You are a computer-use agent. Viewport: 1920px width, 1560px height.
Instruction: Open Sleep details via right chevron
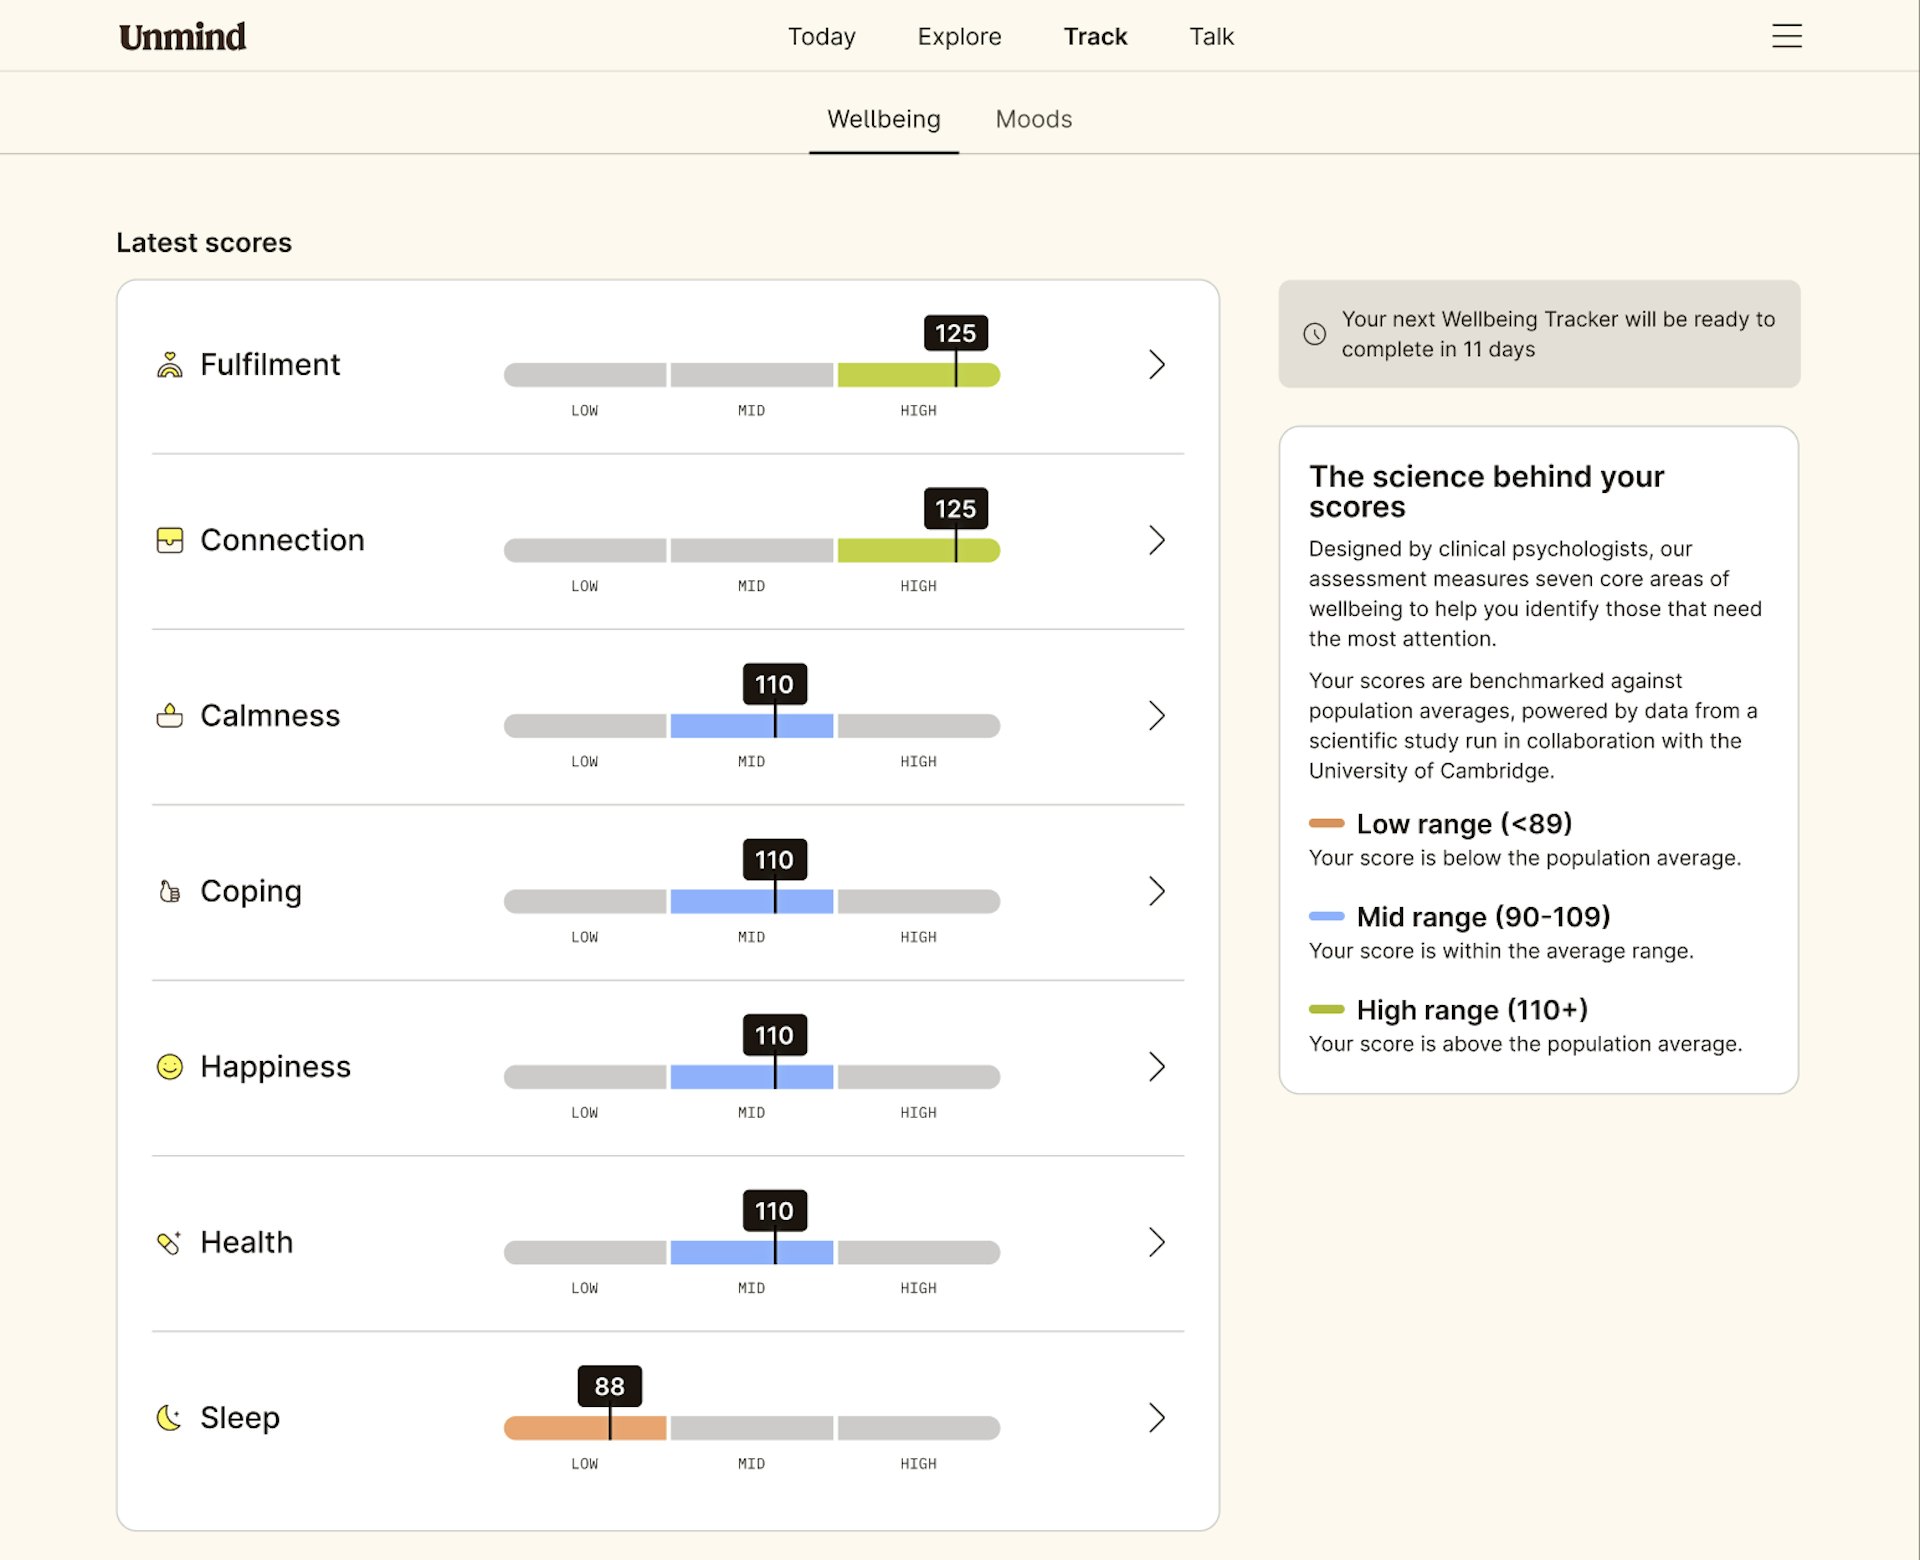[x=1157, y=1418]
